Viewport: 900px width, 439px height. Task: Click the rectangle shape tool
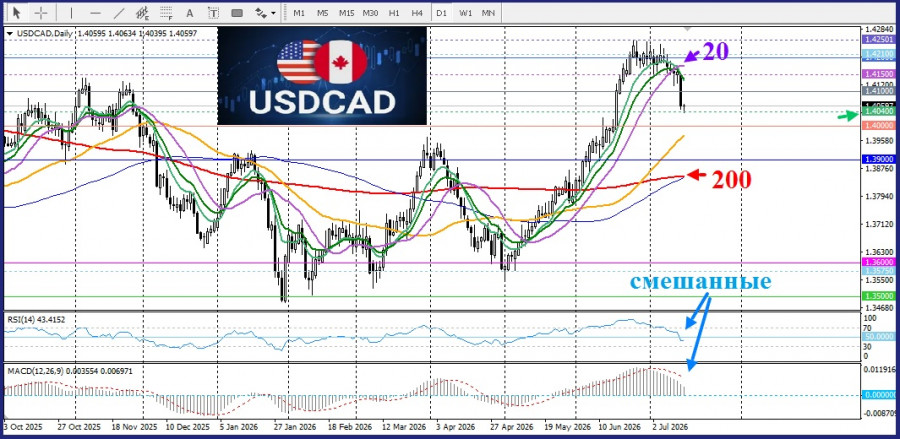tap(236, 12)
